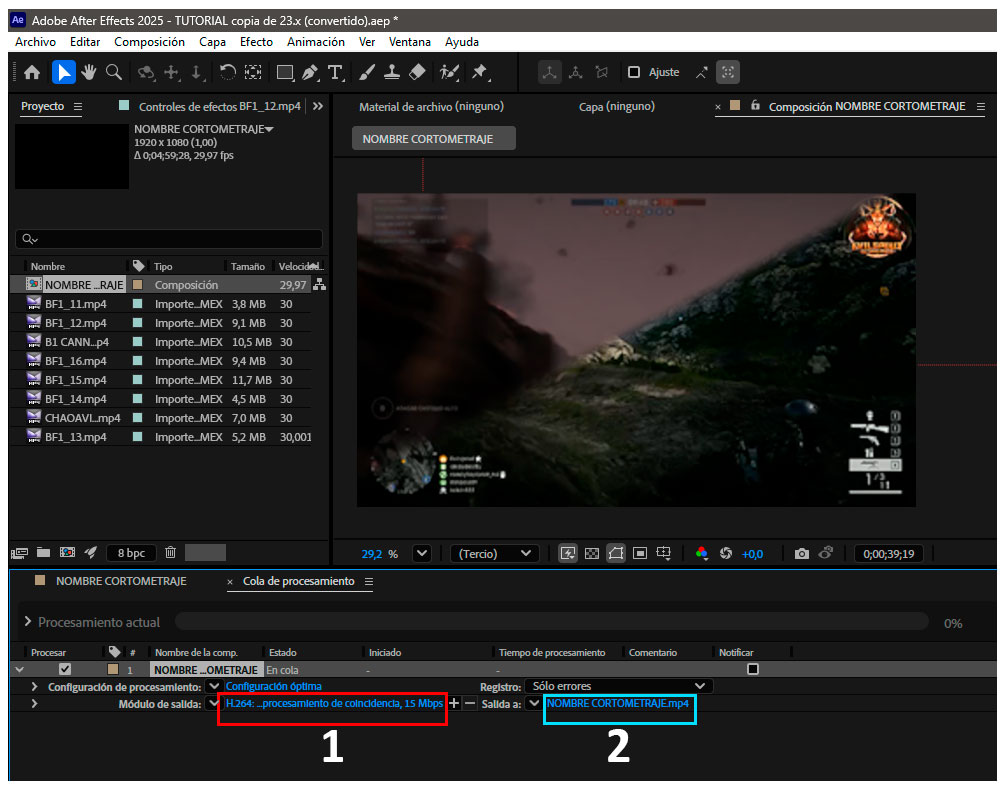This screenshot has height=794, width=1006.
Task: Expand the Procesamiento actual section
Action: pyautogui.click(x=28, y=621)
